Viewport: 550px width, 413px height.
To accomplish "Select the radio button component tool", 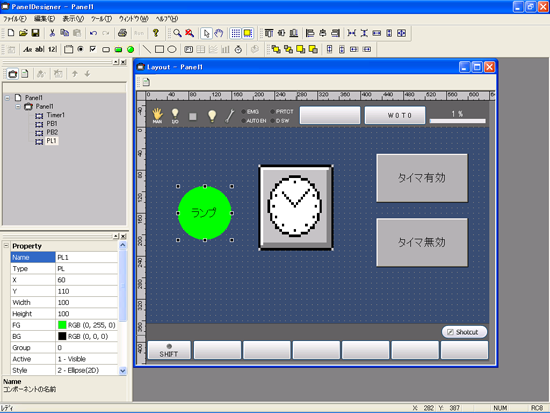I will [81, 49].
